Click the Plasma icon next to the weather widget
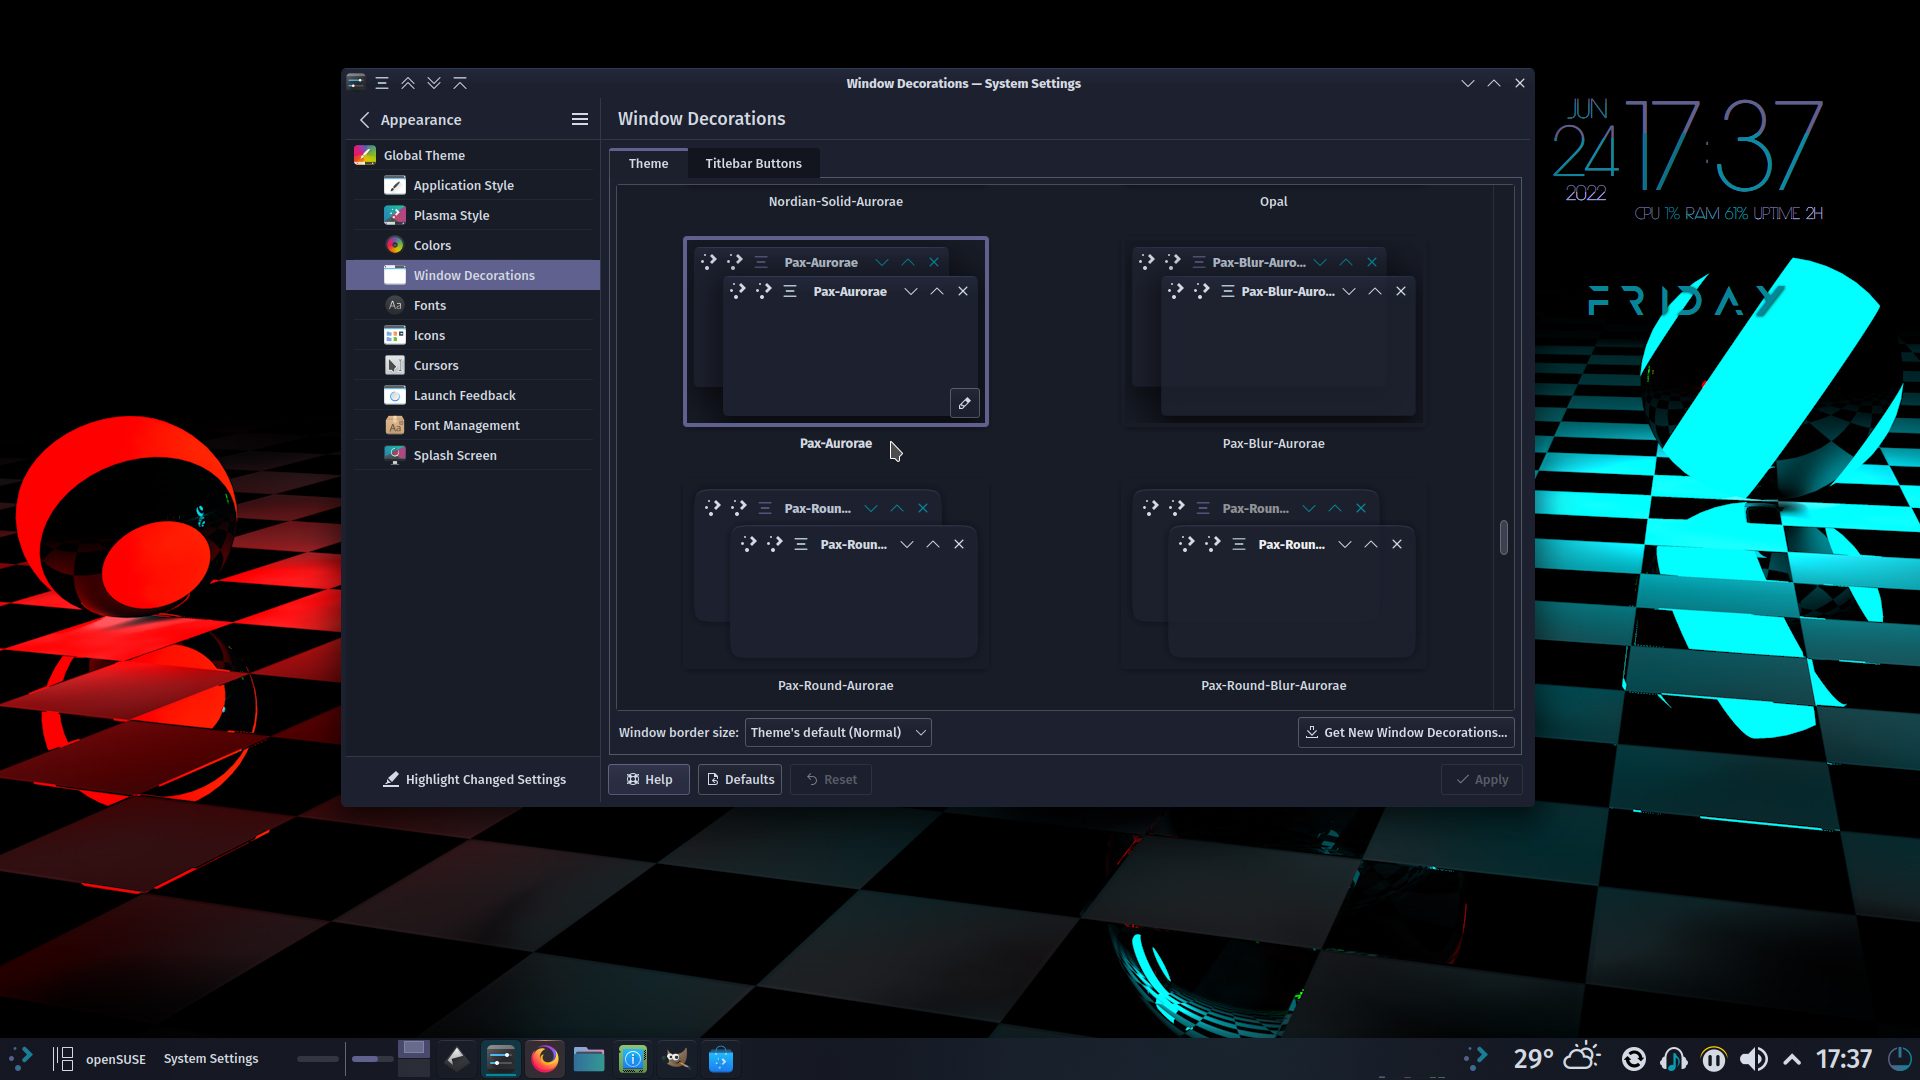 pyautogui.click(x=1476, y=1058)
